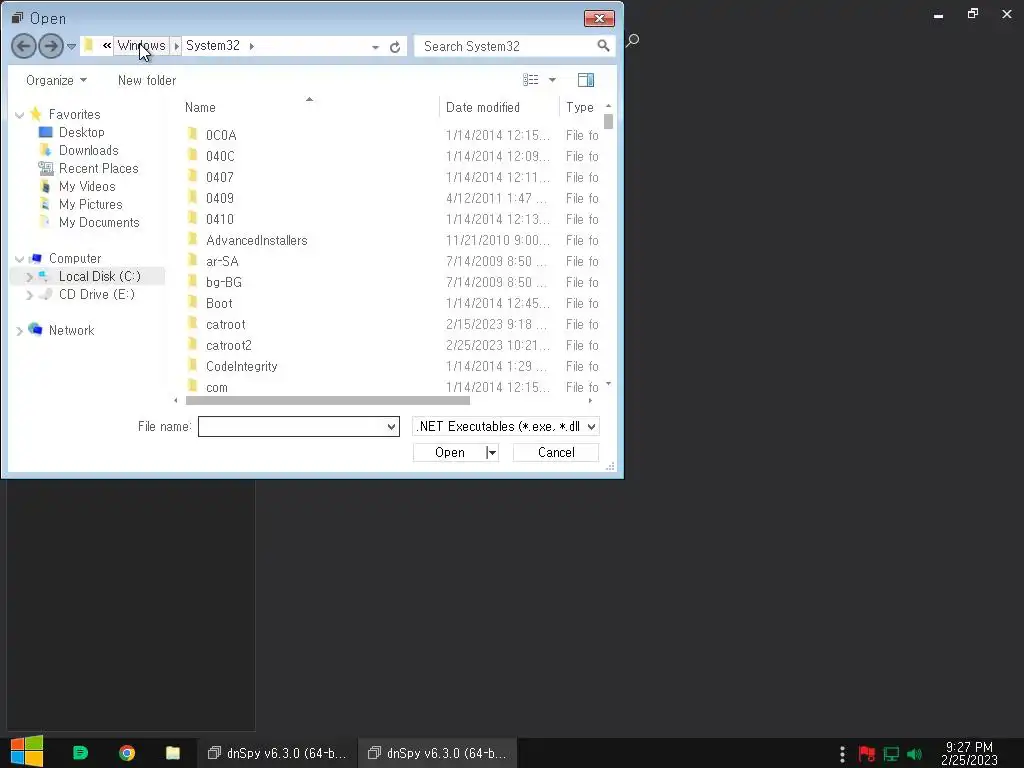This screenshot has height=768, width=1024.
Task: Click the dnSpy search magnifier icon
Action: (632, 41)
